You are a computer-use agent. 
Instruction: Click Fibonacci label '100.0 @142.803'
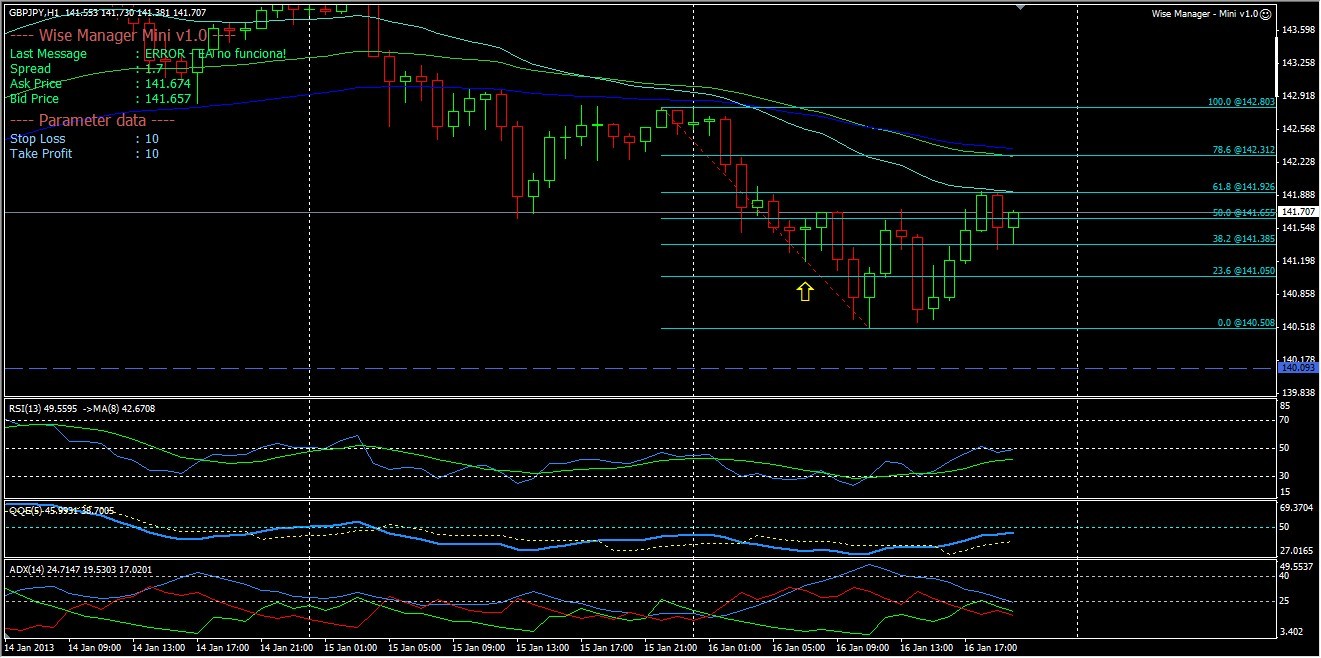point(1241,102)
